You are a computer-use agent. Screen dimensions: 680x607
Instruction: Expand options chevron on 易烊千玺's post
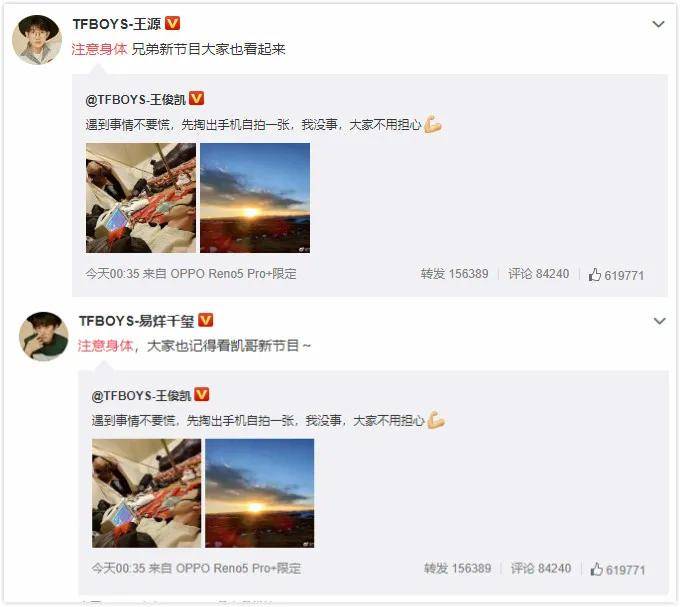pyautogui.click(x=660, y=321)
